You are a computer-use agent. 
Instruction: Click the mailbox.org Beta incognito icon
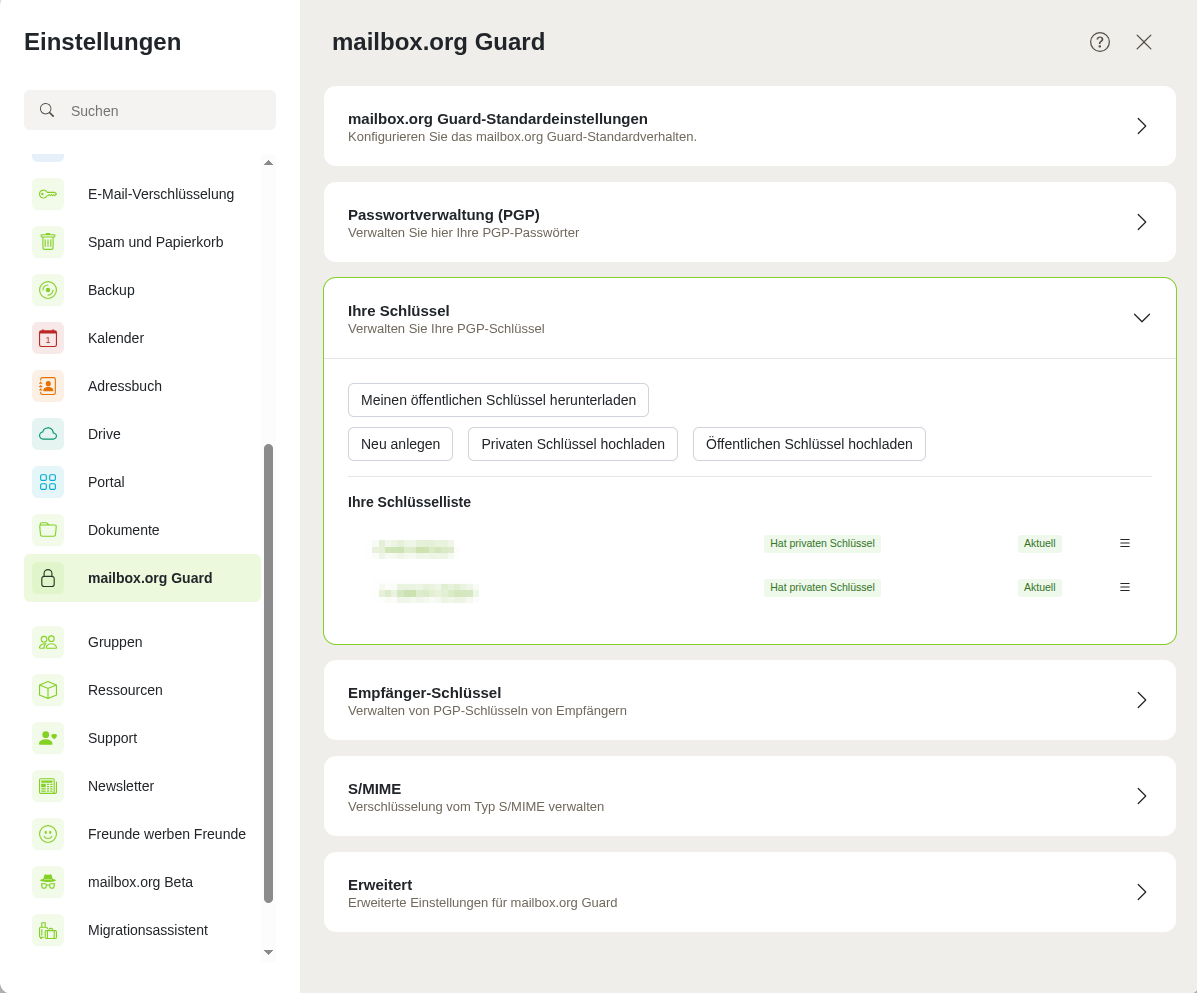coord(48,883)
